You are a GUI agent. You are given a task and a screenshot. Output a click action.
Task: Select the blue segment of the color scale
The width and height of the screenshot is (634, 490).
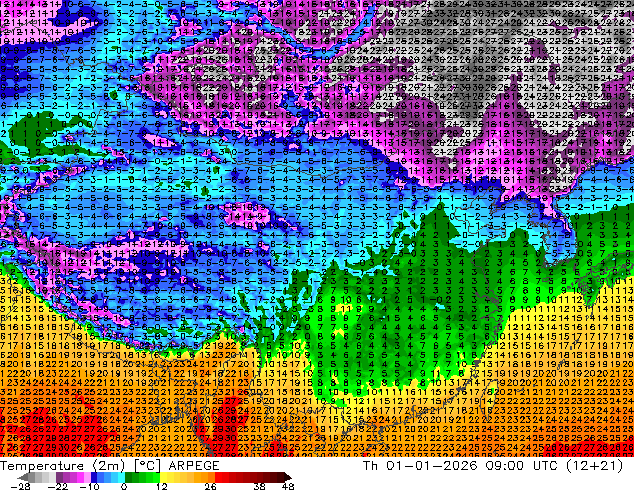(x=108, y=477)
